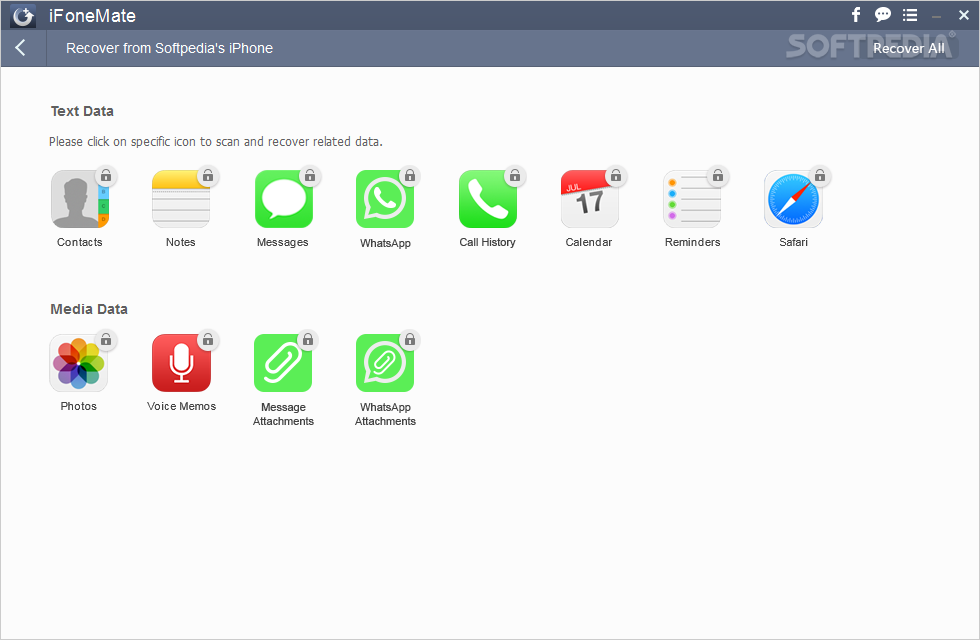
Task: Click the 'Media Data' heading
Action: tap(89, 309)
